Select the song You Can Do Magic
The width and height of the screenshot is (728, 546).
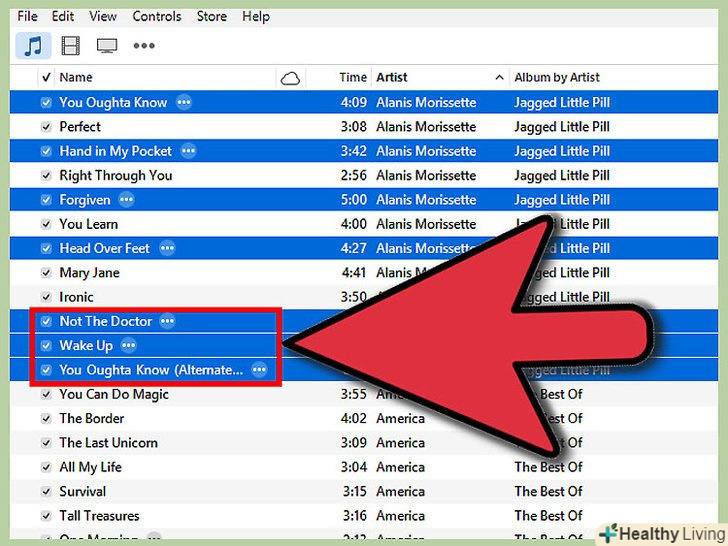point(114,395)
